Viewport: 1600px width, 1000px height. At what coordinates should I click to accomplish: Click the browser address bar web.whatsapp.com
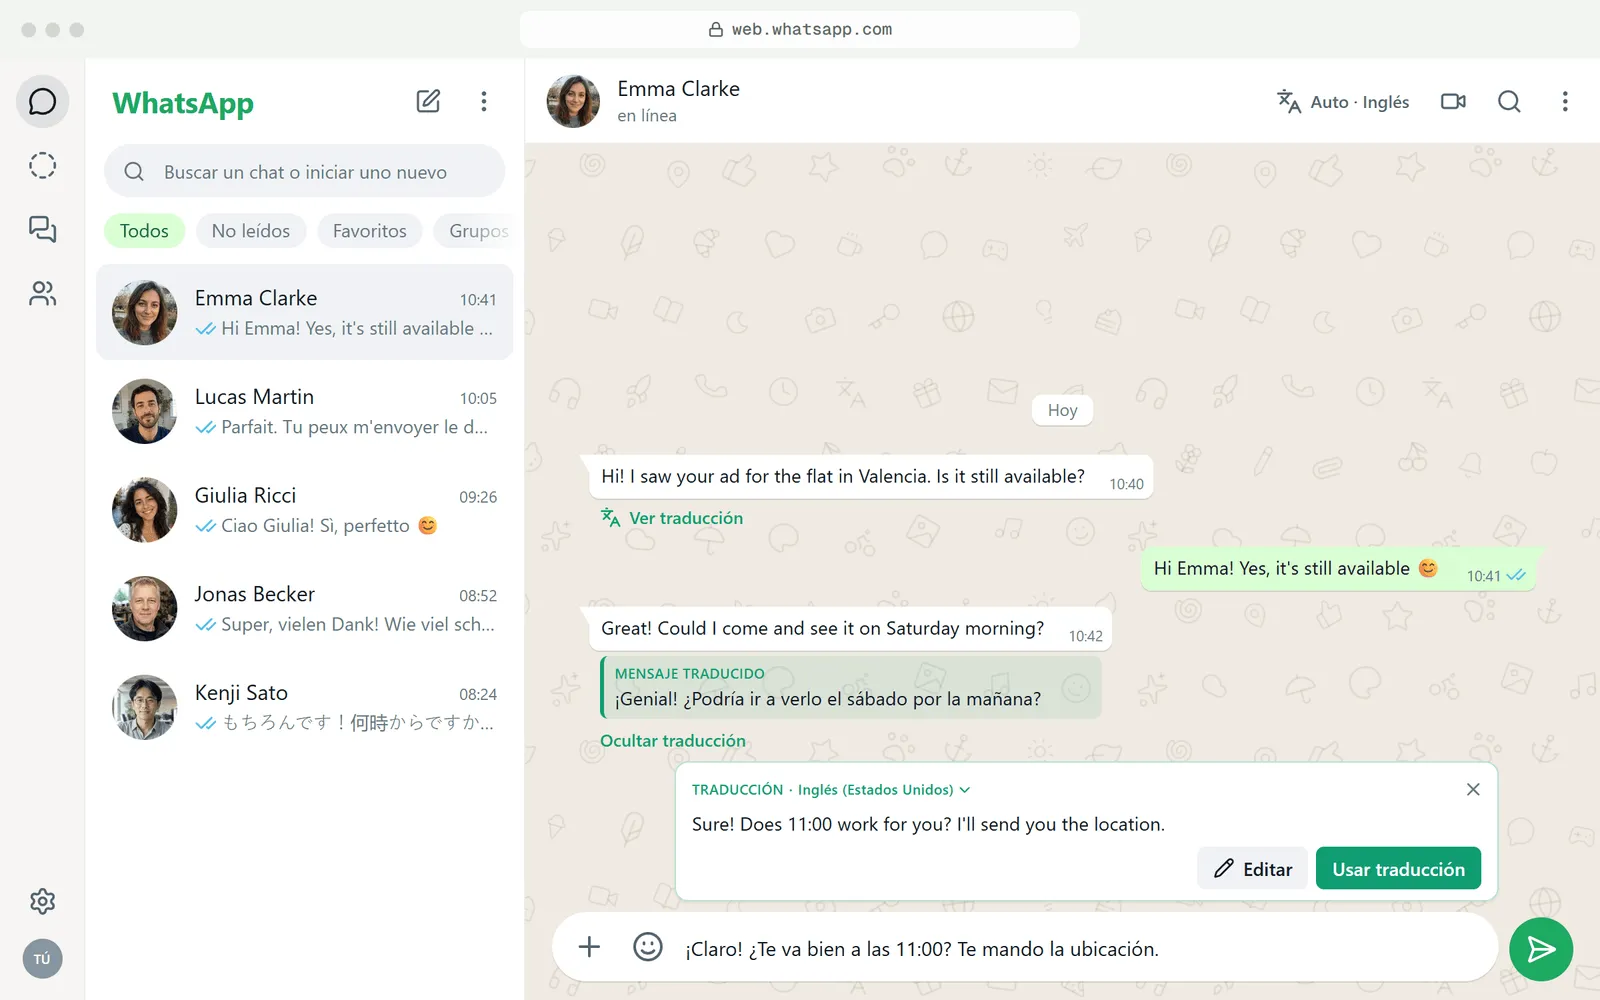800,29
